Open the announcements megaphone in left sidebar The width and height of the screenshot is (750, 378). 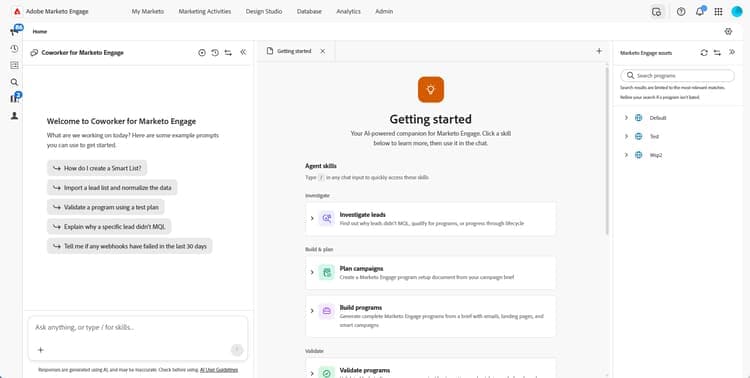(15, 31)
